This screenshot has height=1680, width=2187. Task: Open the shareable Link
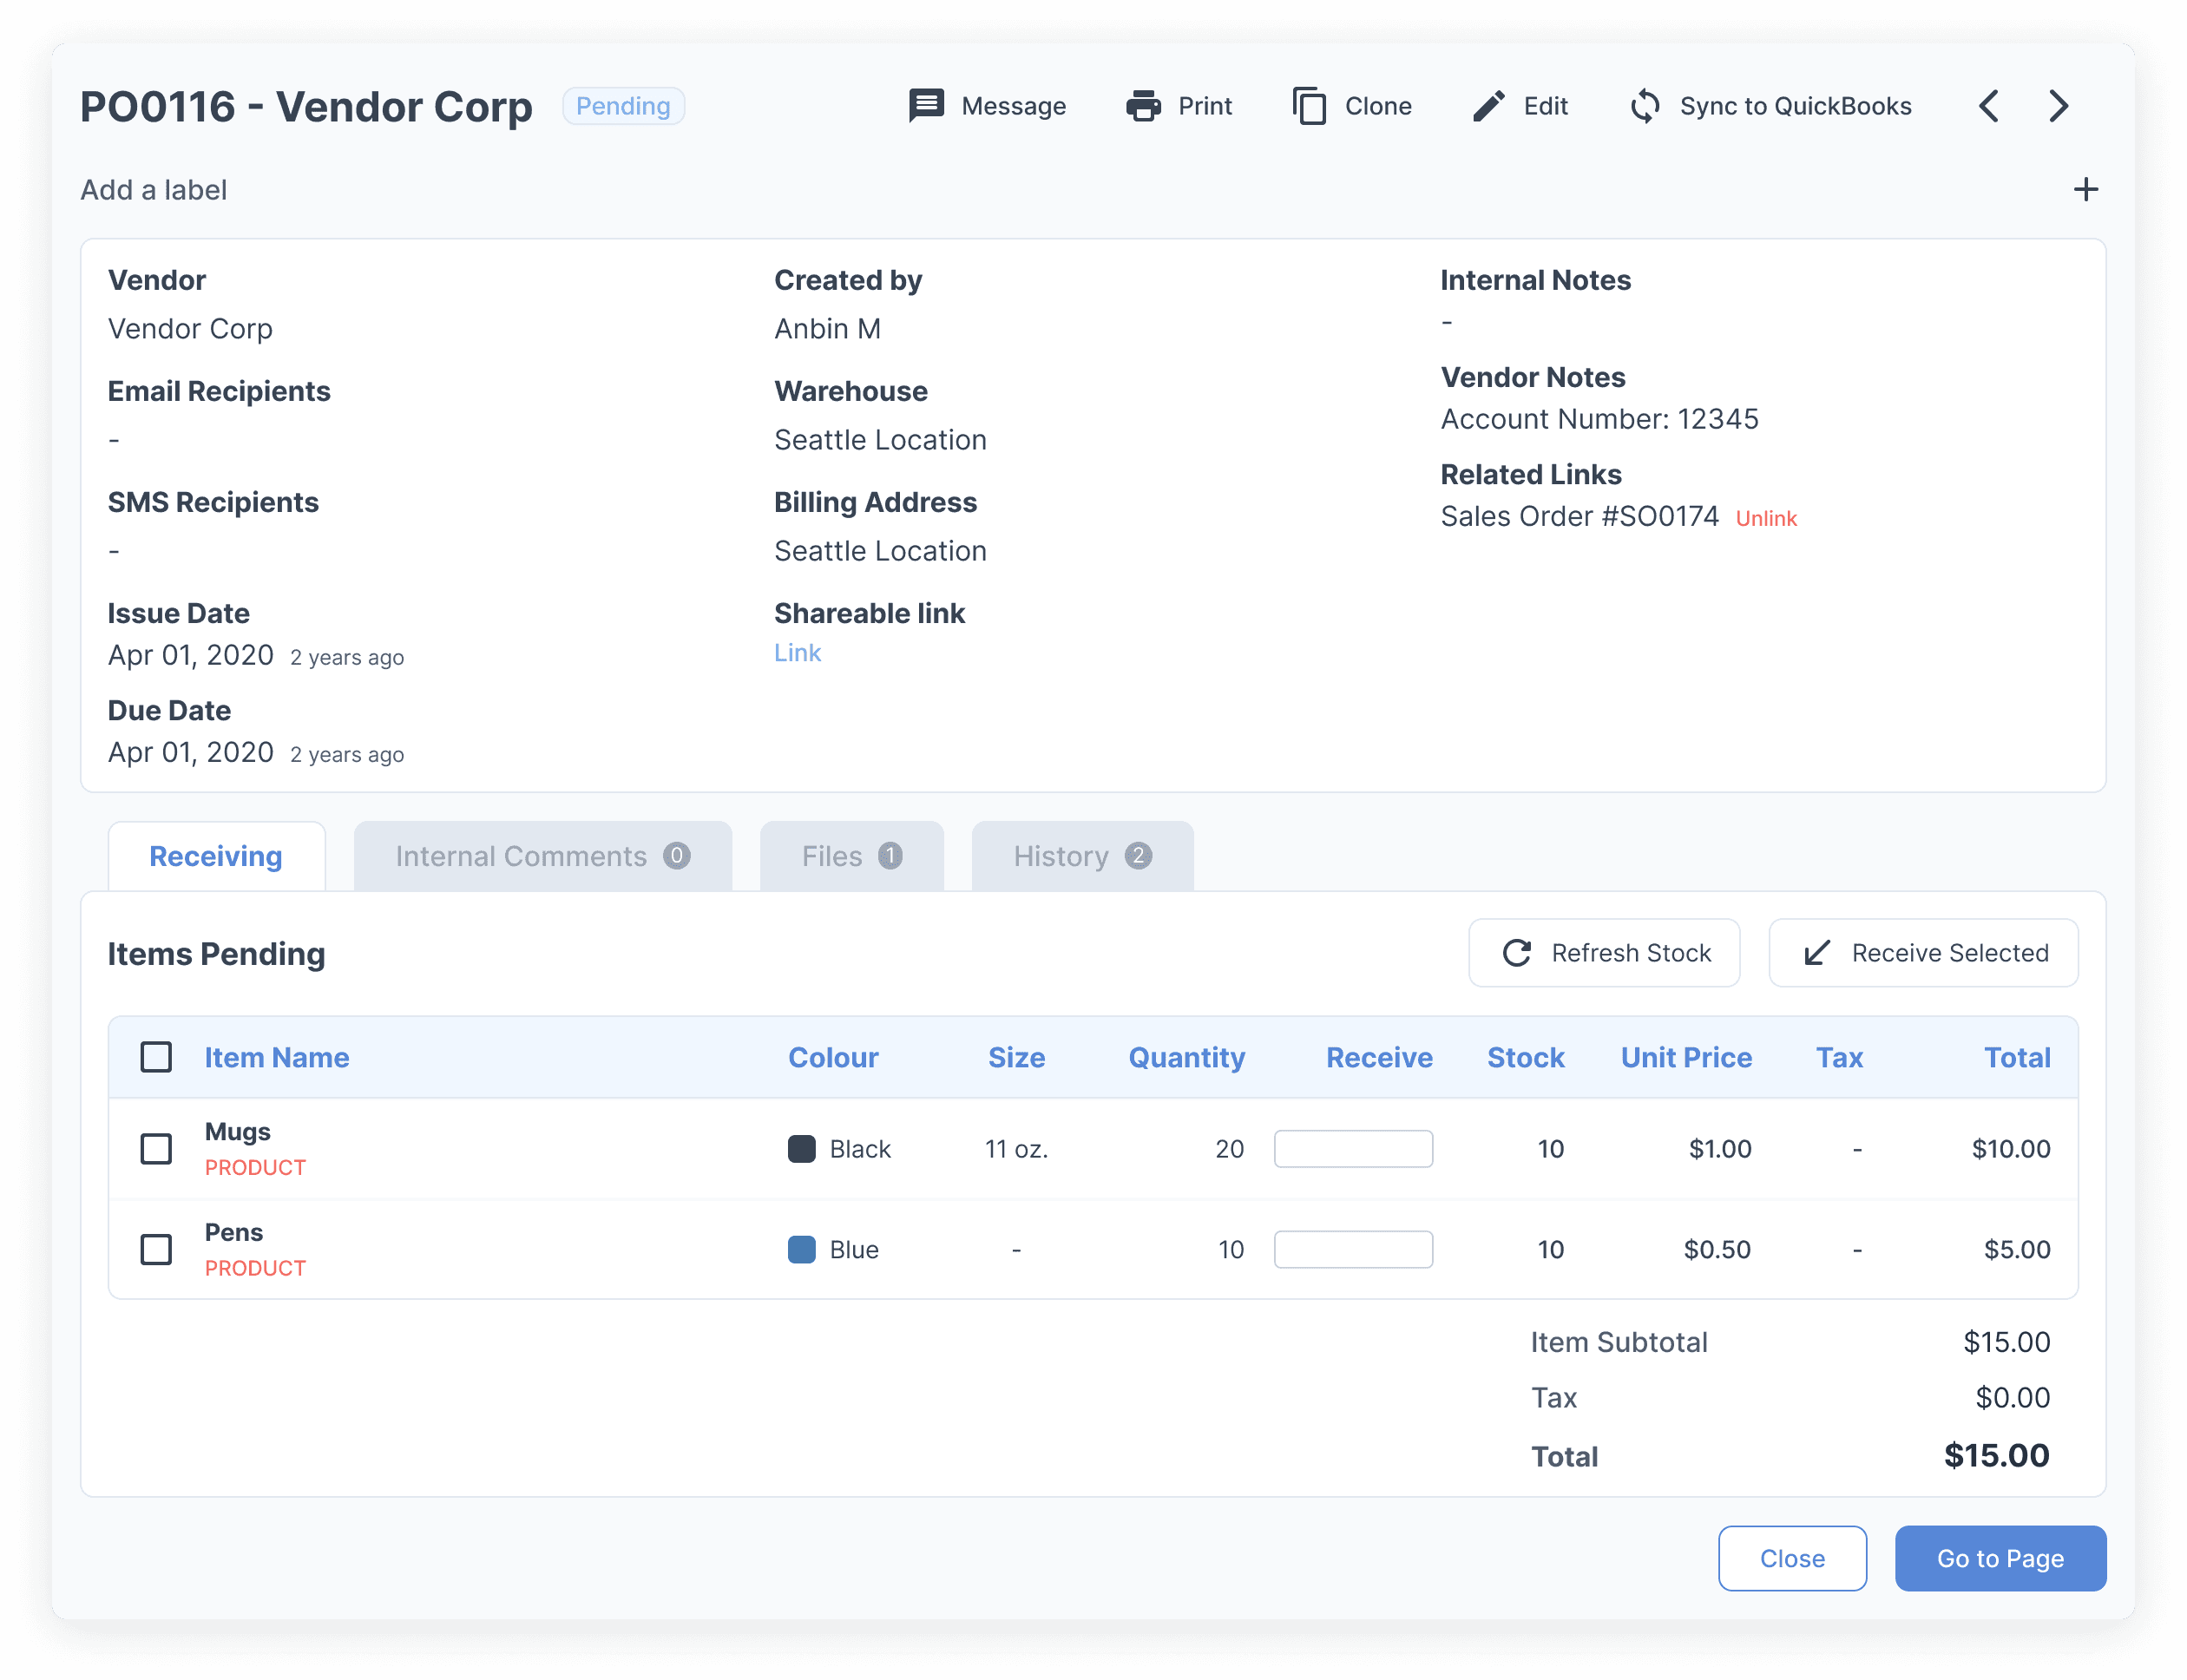(797, 653)
